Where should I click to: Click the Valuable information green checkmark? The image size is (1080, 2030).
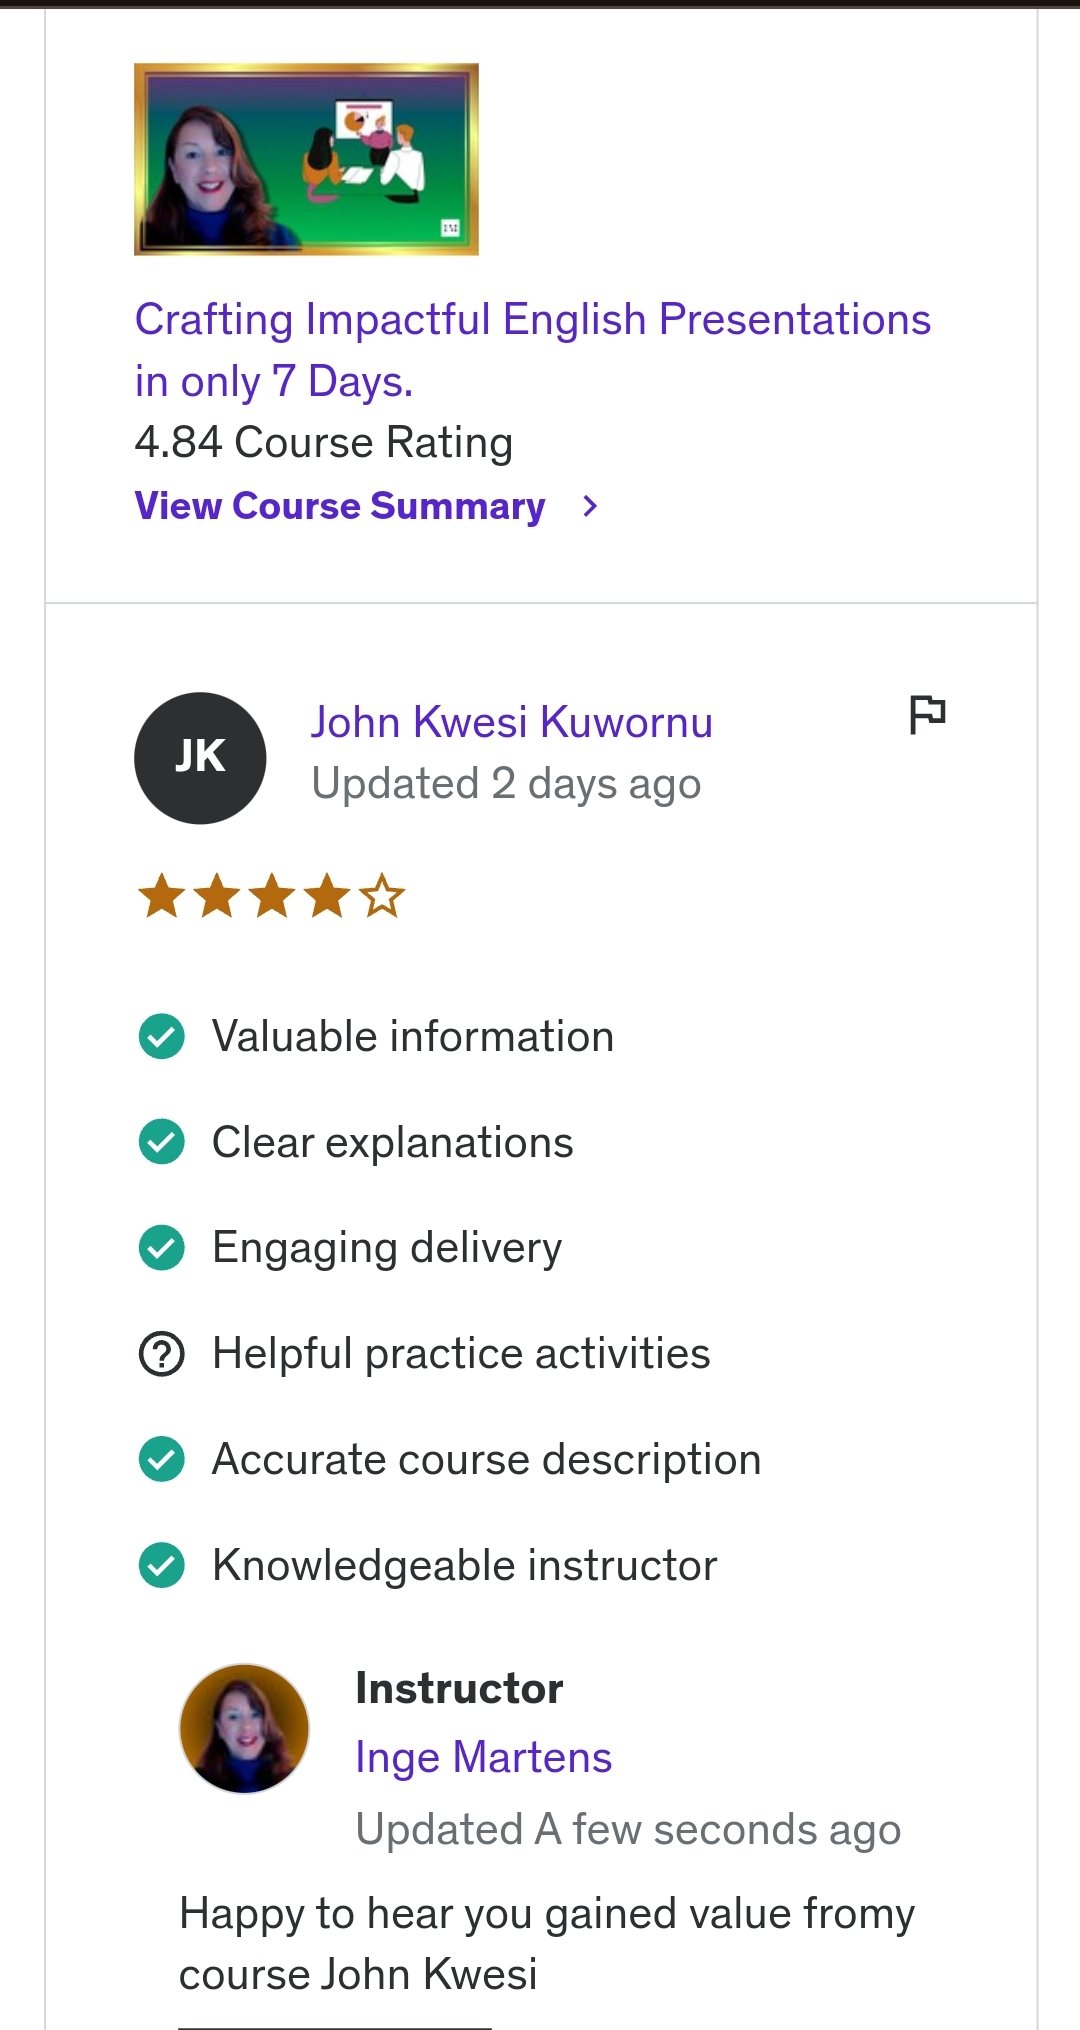(161, 1037)
